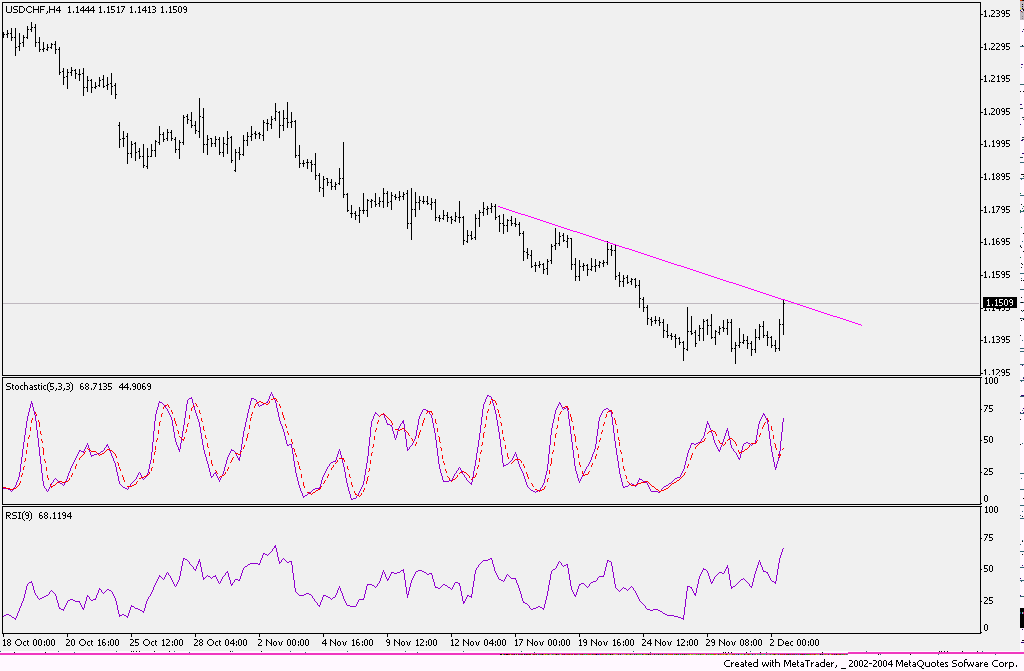Viewport: 1024px width, 671px height.
Task: Click the OHLC values 1.1444 1.1517 1.1413 1.1509
Action: (127, 10)
